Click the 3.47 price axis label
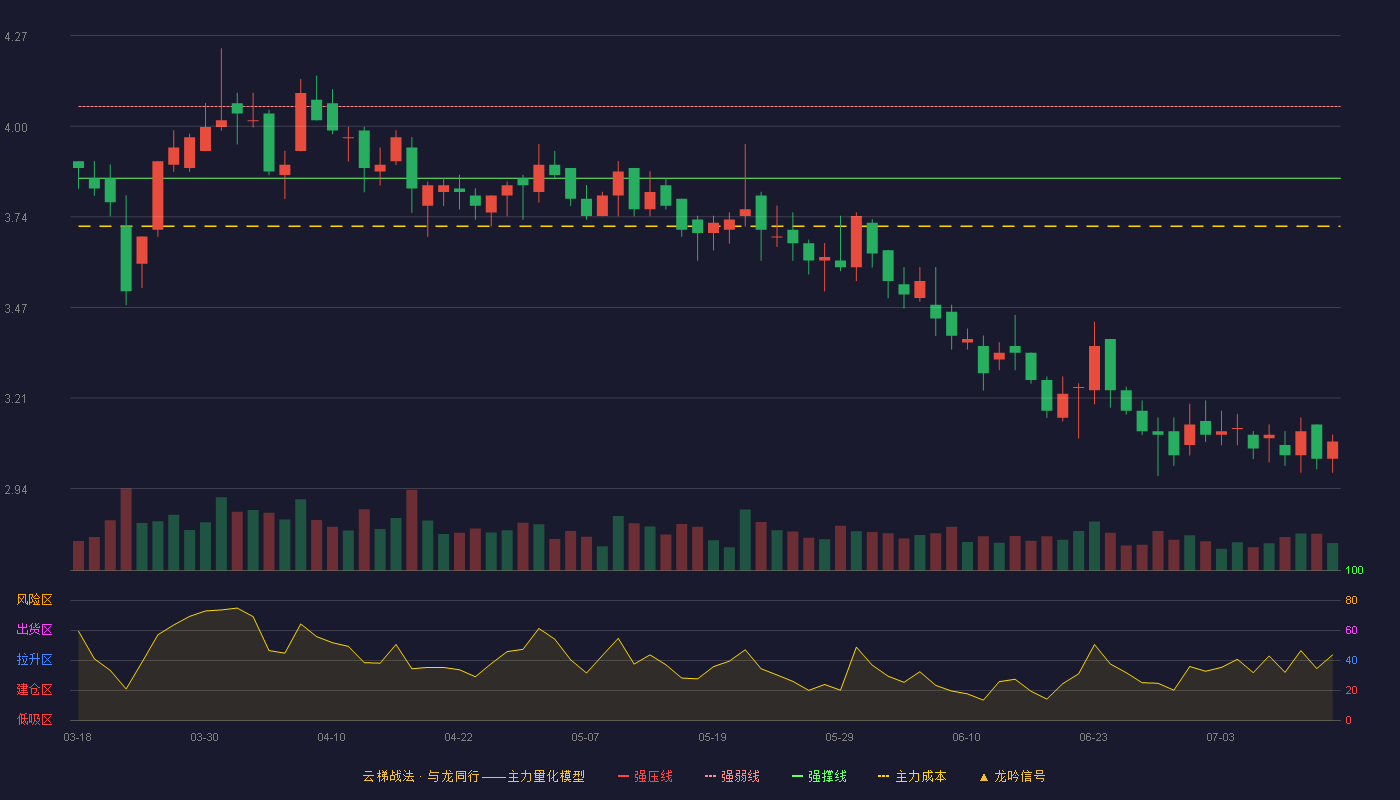 [16, 309]
